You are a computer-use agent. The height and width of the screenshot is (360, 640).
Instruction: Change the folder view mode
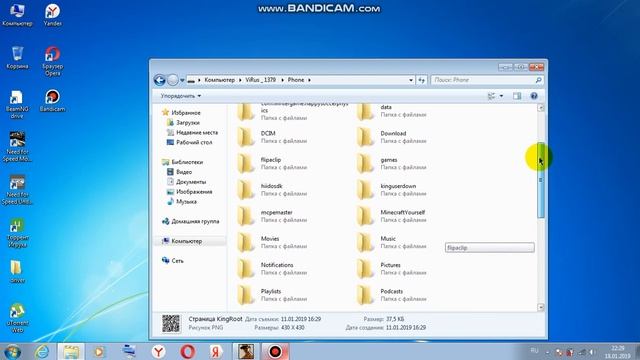point(491,96)
